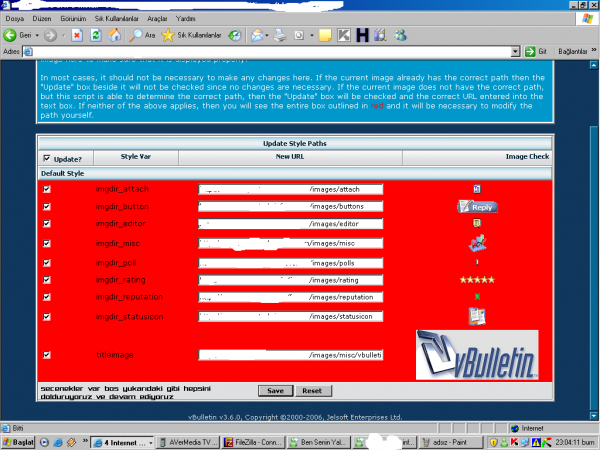Switch to FileZilla taskbar window
Image resolution: width=600 pixels, height=450 pixels.
pos(253,442)
